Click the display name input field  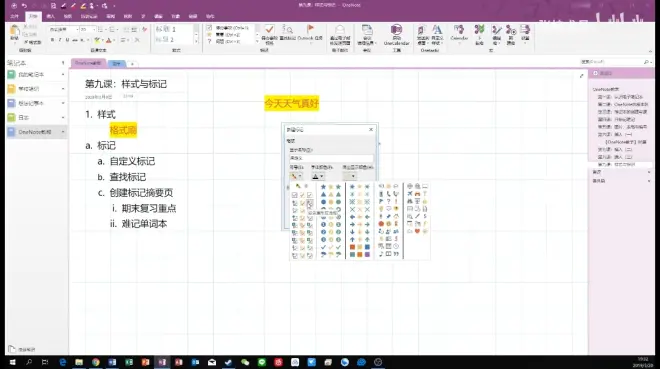click(331, 158)
